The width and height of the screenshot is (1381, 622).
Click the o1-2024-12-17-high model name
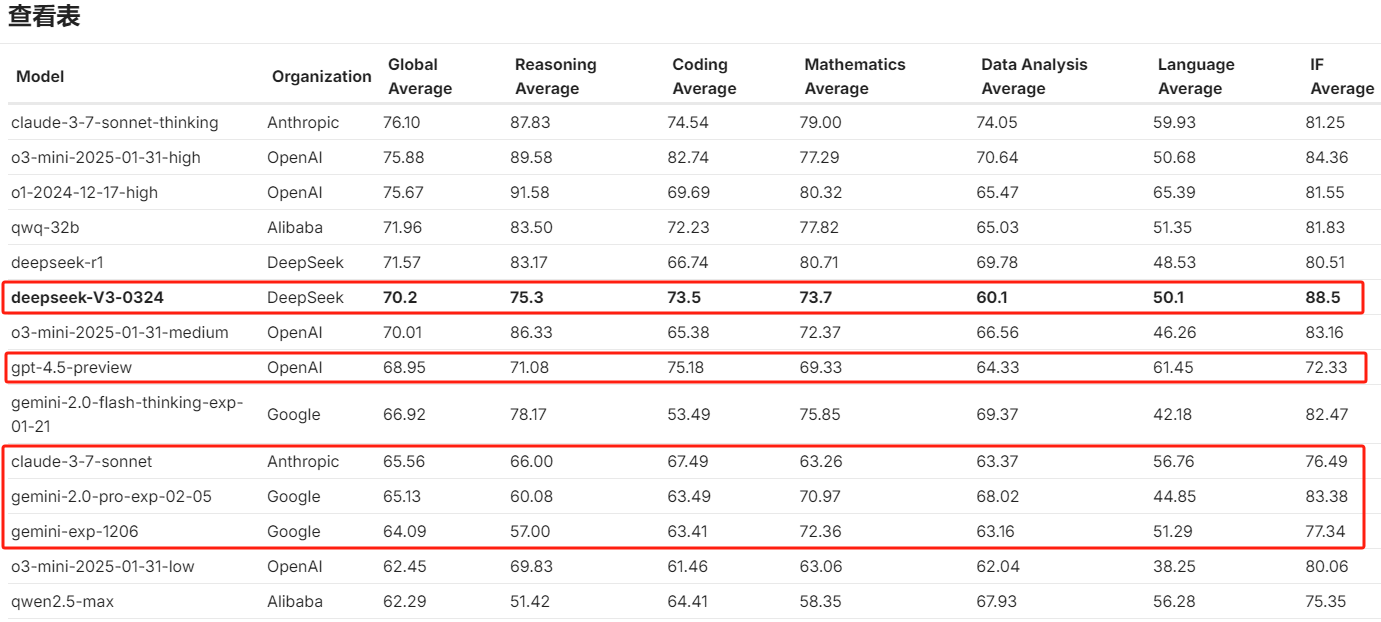click(84, 192)
